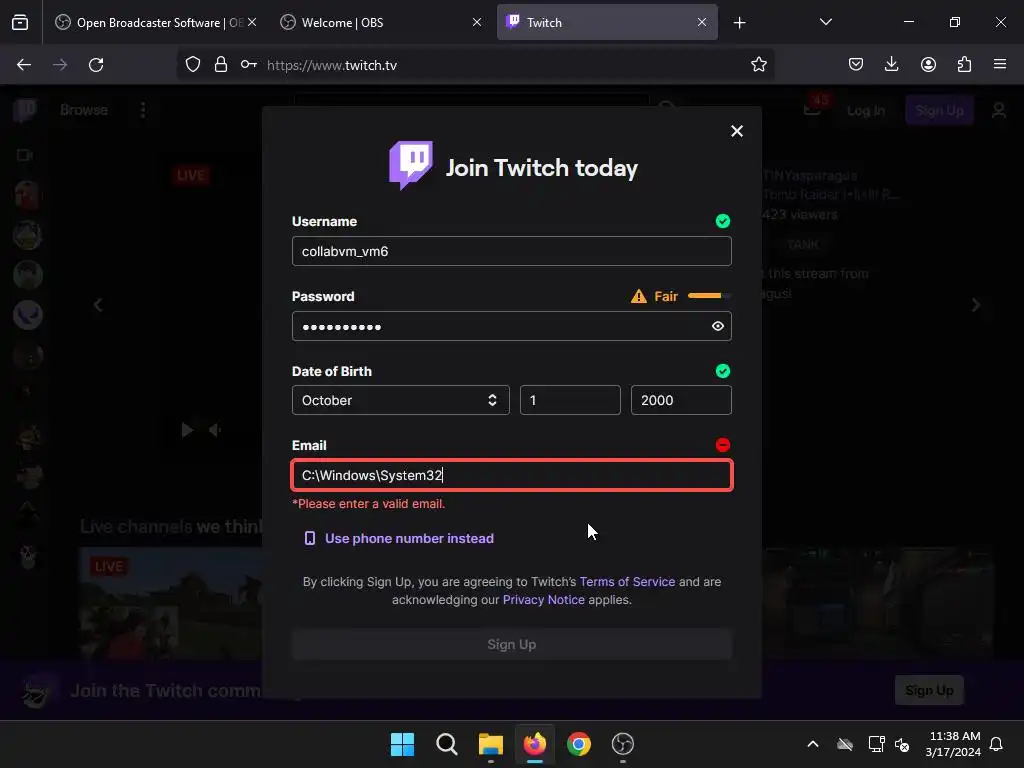Click the green Date of Birth checkmark
This screenshot has width=1024, height=768.
722,371
